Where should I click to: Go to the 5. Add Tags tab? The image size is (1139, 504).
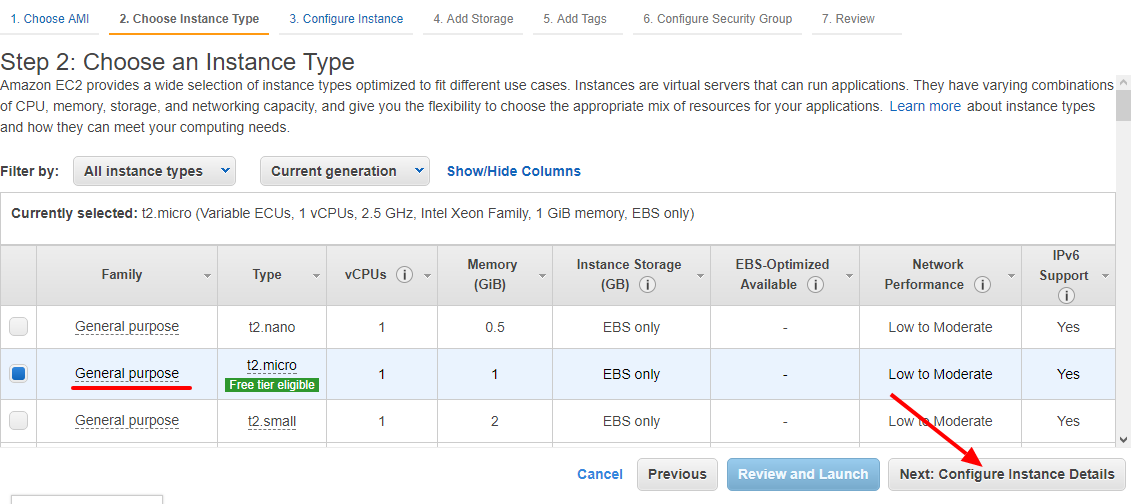[575, 19]
